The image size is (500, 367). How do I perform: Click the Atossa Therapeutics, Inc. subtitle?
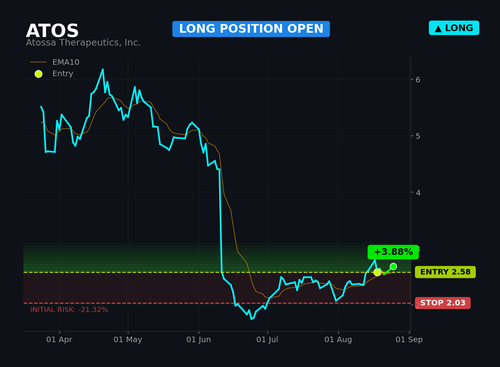pos(83,43)
